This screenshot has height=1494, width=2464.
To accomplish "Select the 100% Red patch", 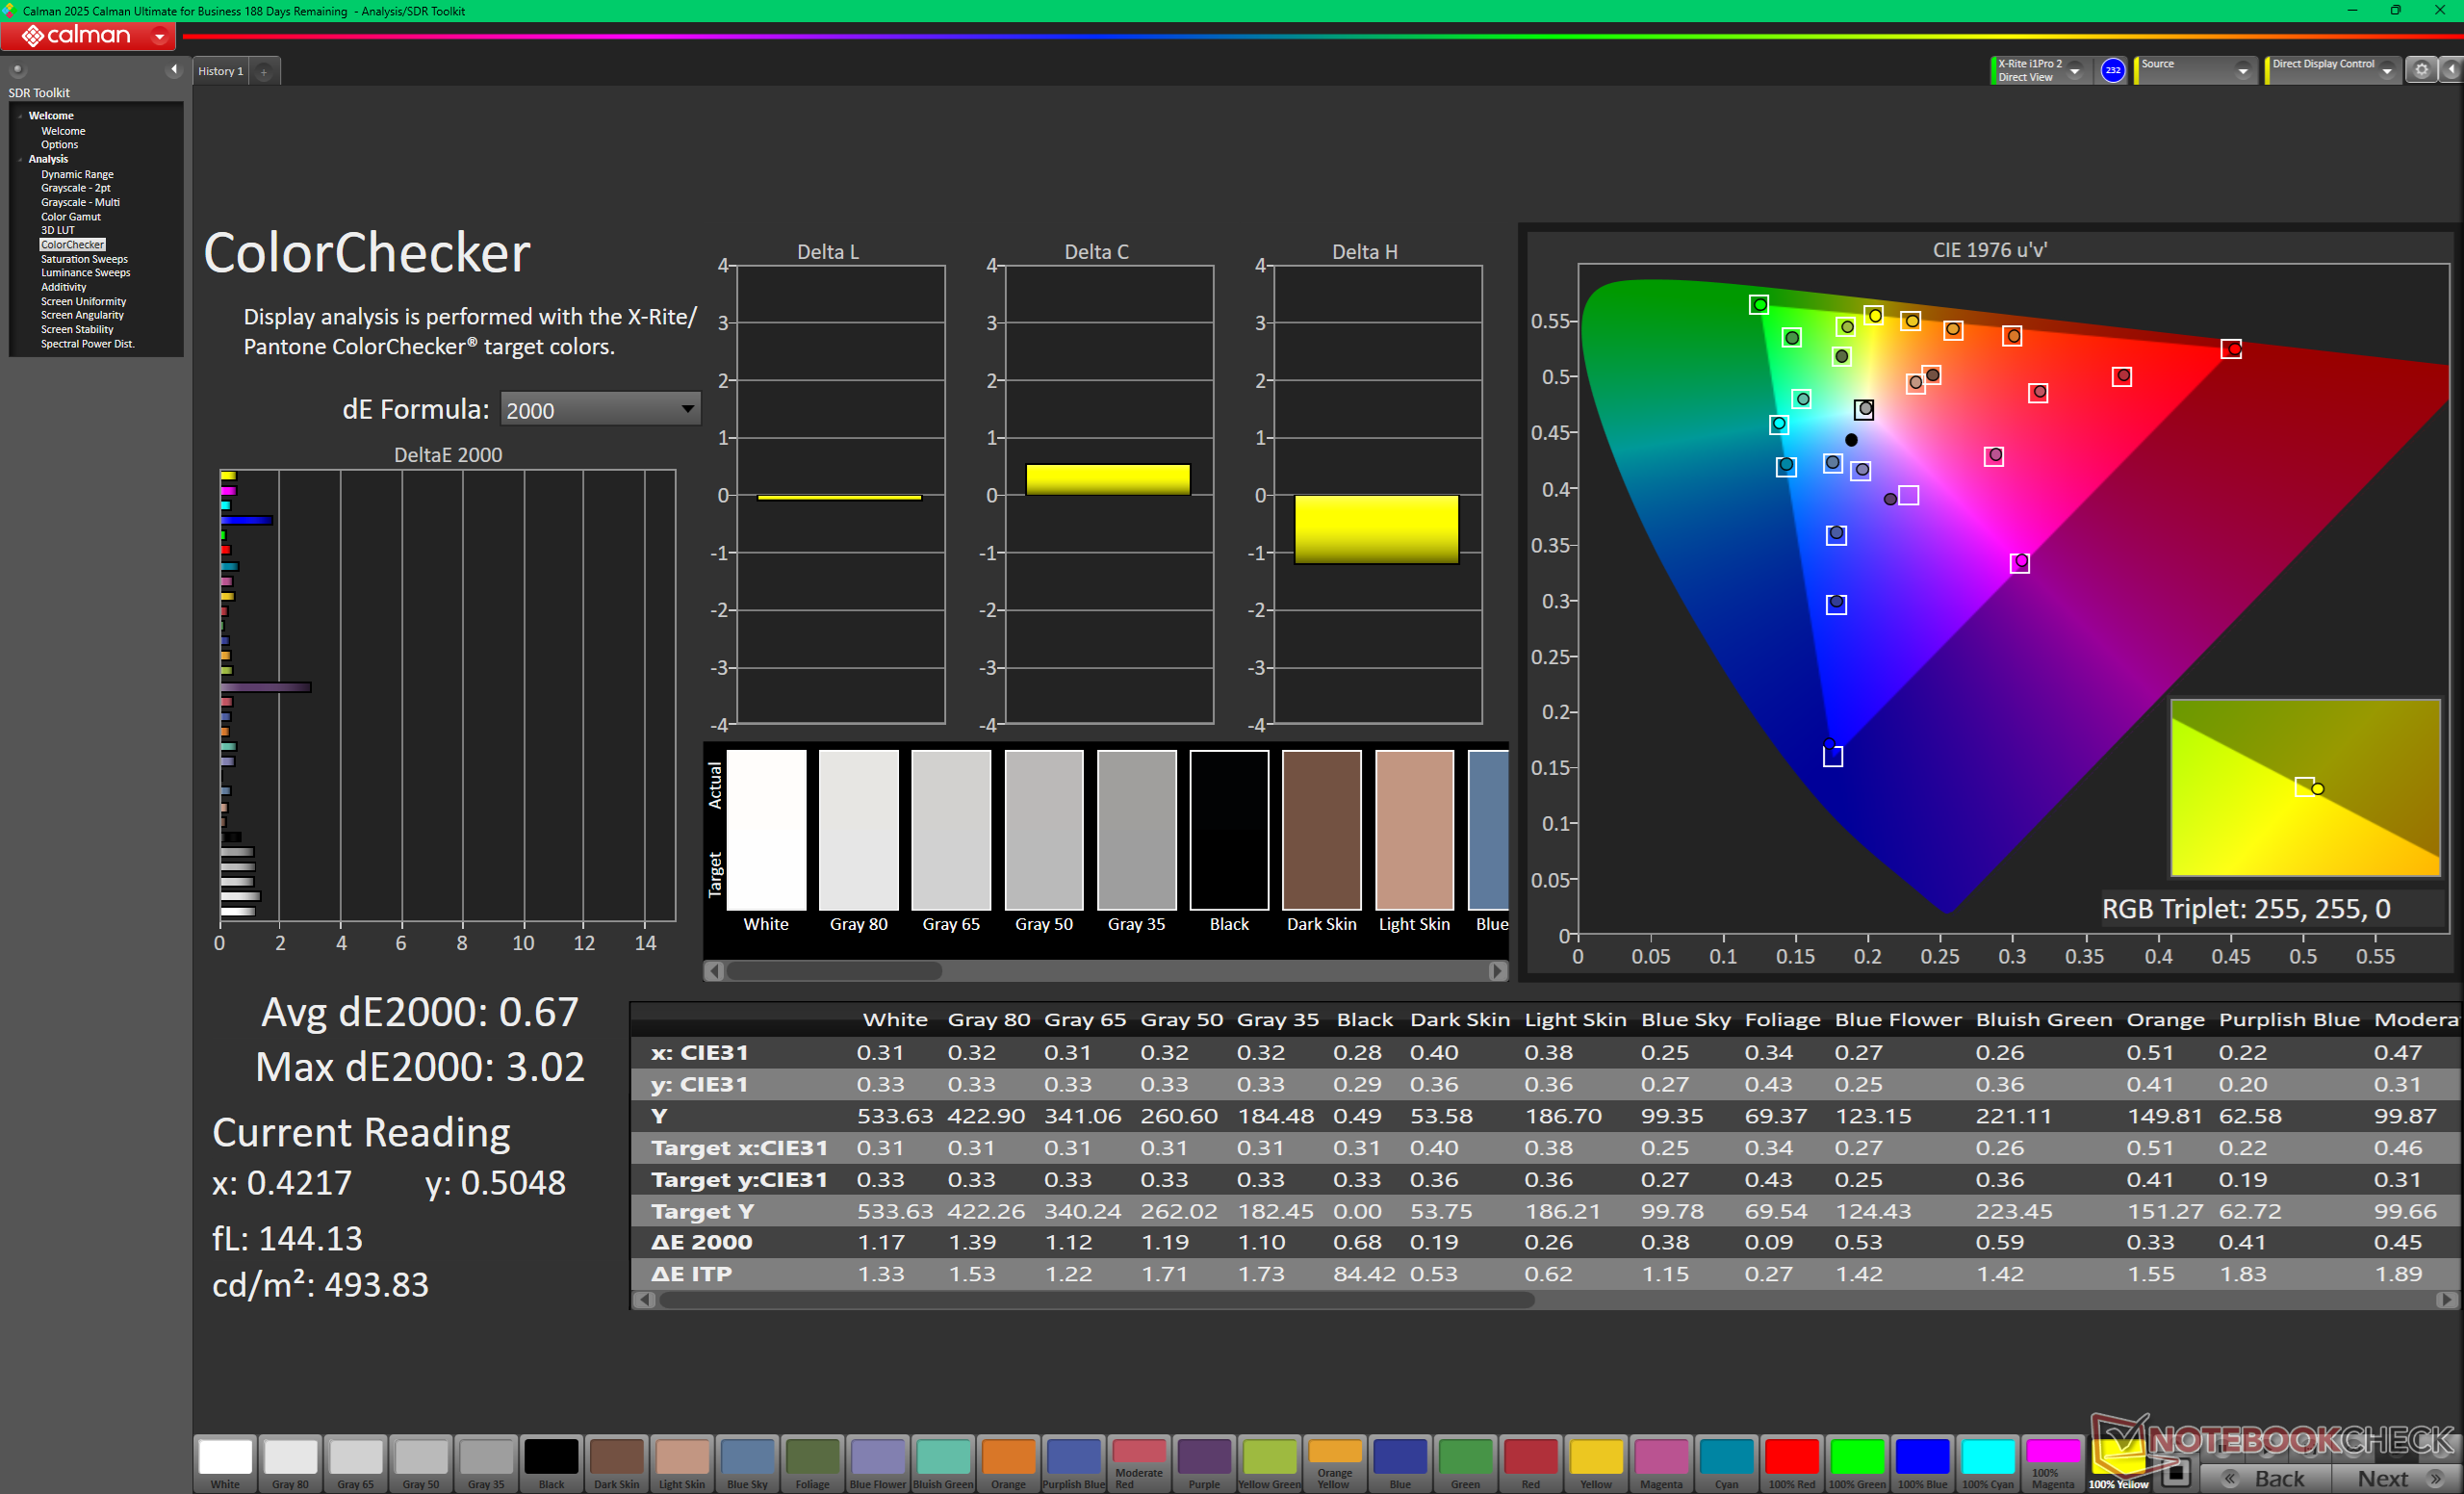I will coord(1791,1464).
